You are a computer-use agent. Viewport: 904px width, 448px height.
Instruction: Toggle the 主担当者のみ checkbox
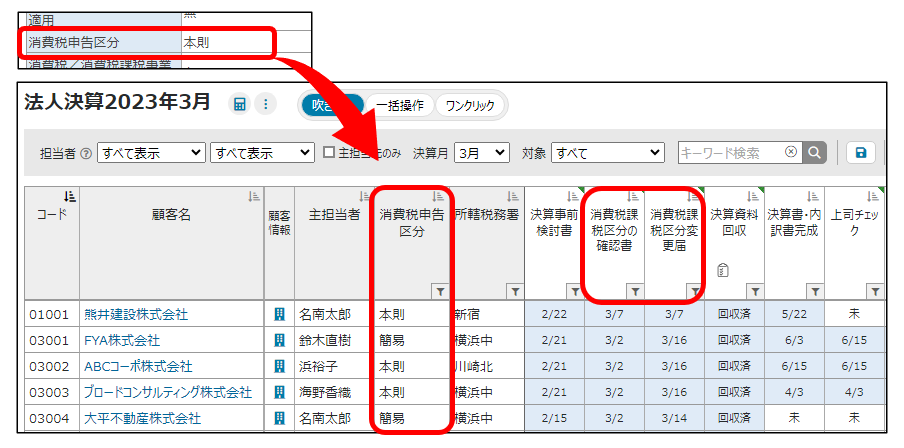(329, 153)
